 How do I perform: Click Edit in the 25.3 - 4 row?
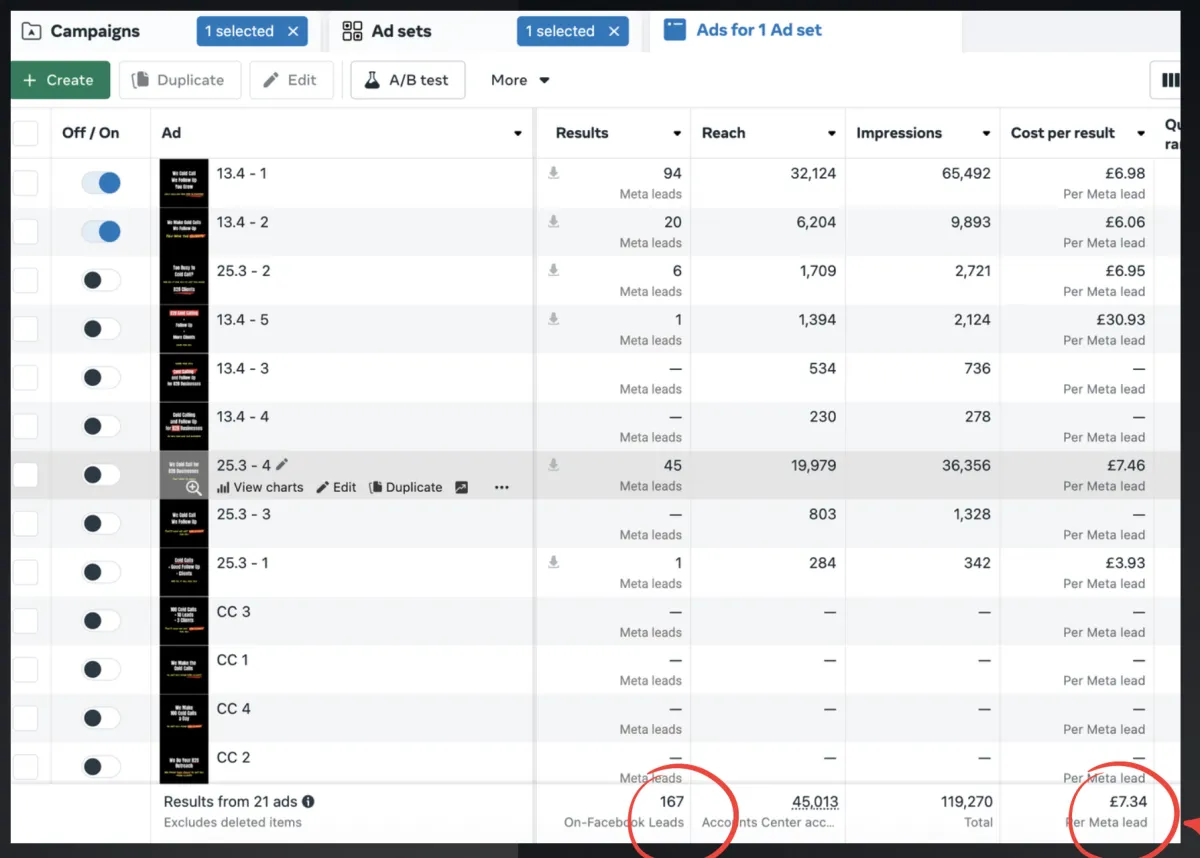[x=336, y=487]
